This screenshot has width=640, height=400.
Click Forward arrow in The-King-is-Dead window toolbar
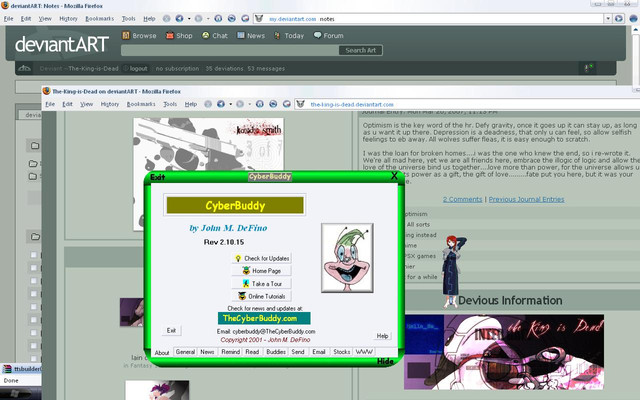point(240,104)
